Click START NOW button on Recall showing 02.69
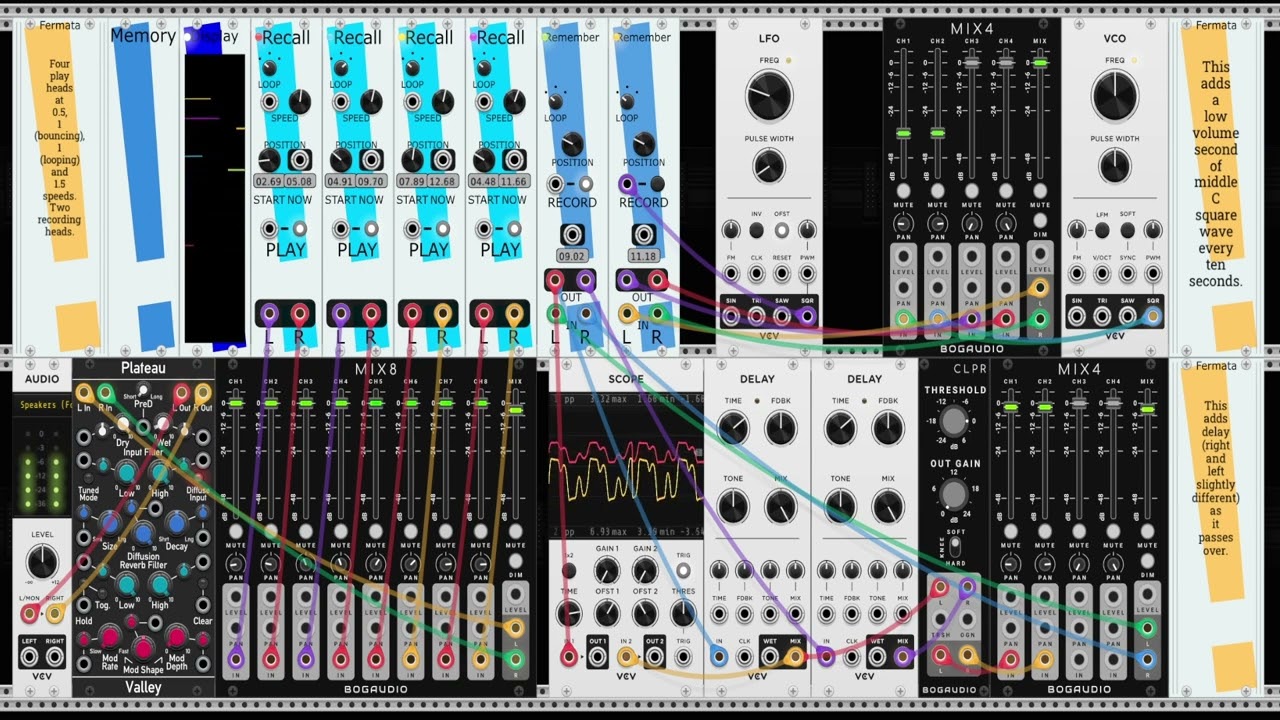 click(x=299, y=229)
